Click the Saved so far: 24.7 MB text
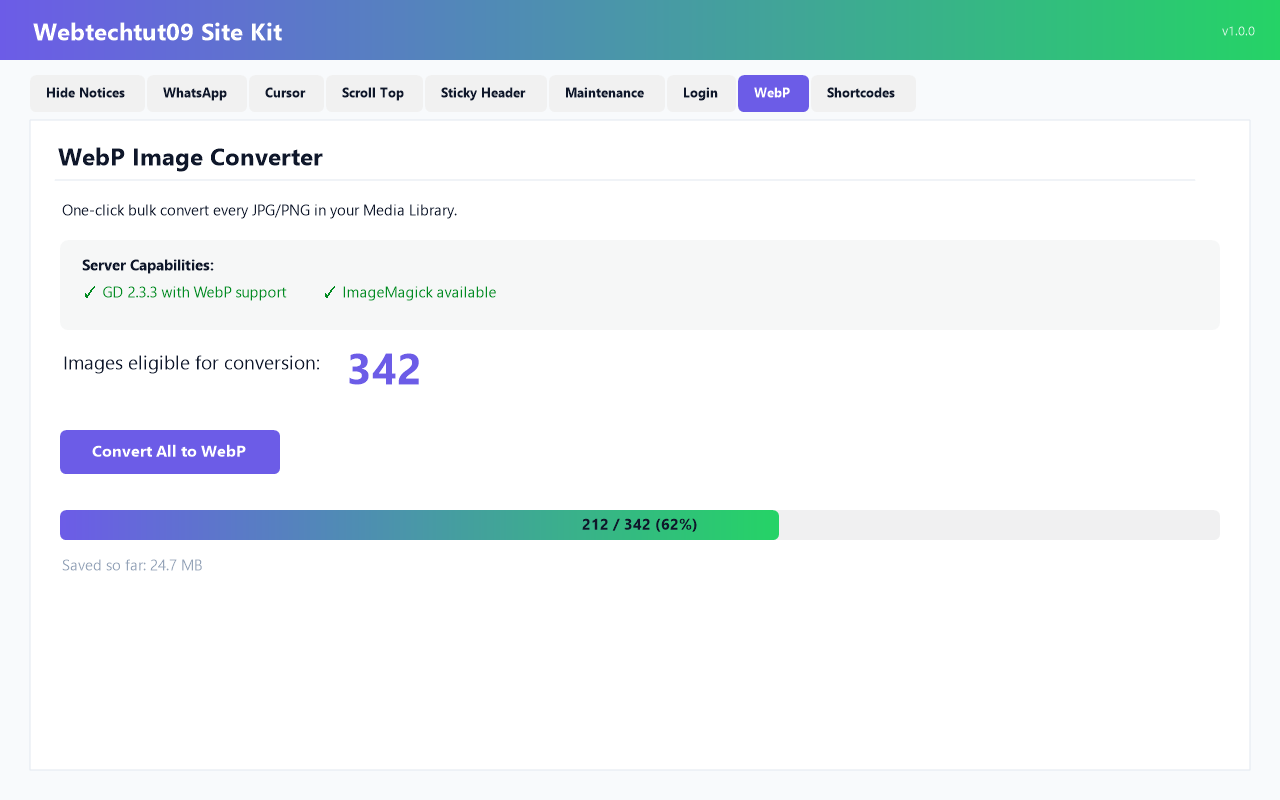This screenshot has width=1280, height=800. (x=132, y=566)
